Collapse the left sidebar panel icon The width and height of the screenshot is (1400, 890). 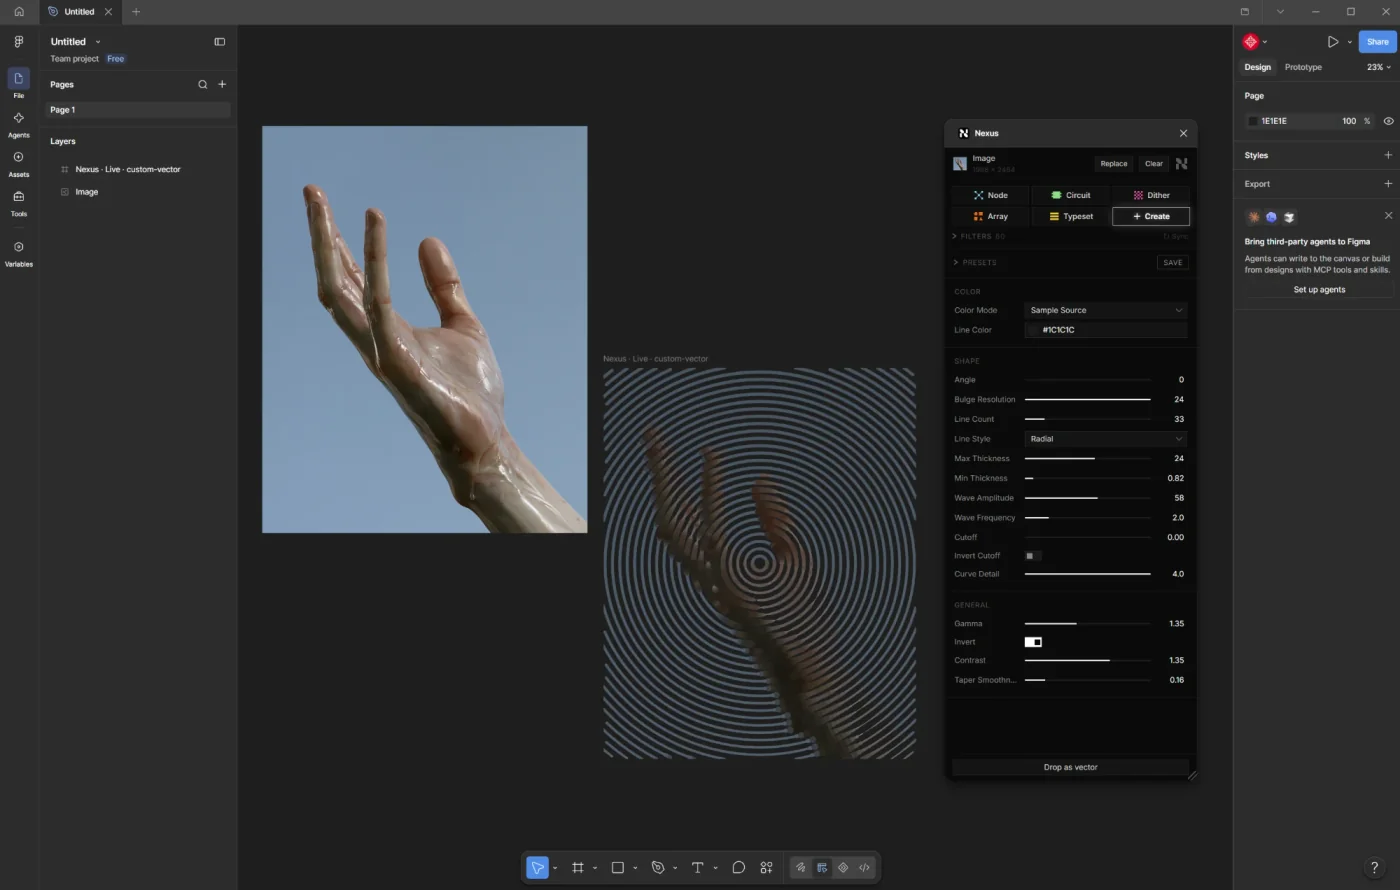pos(219,42)
